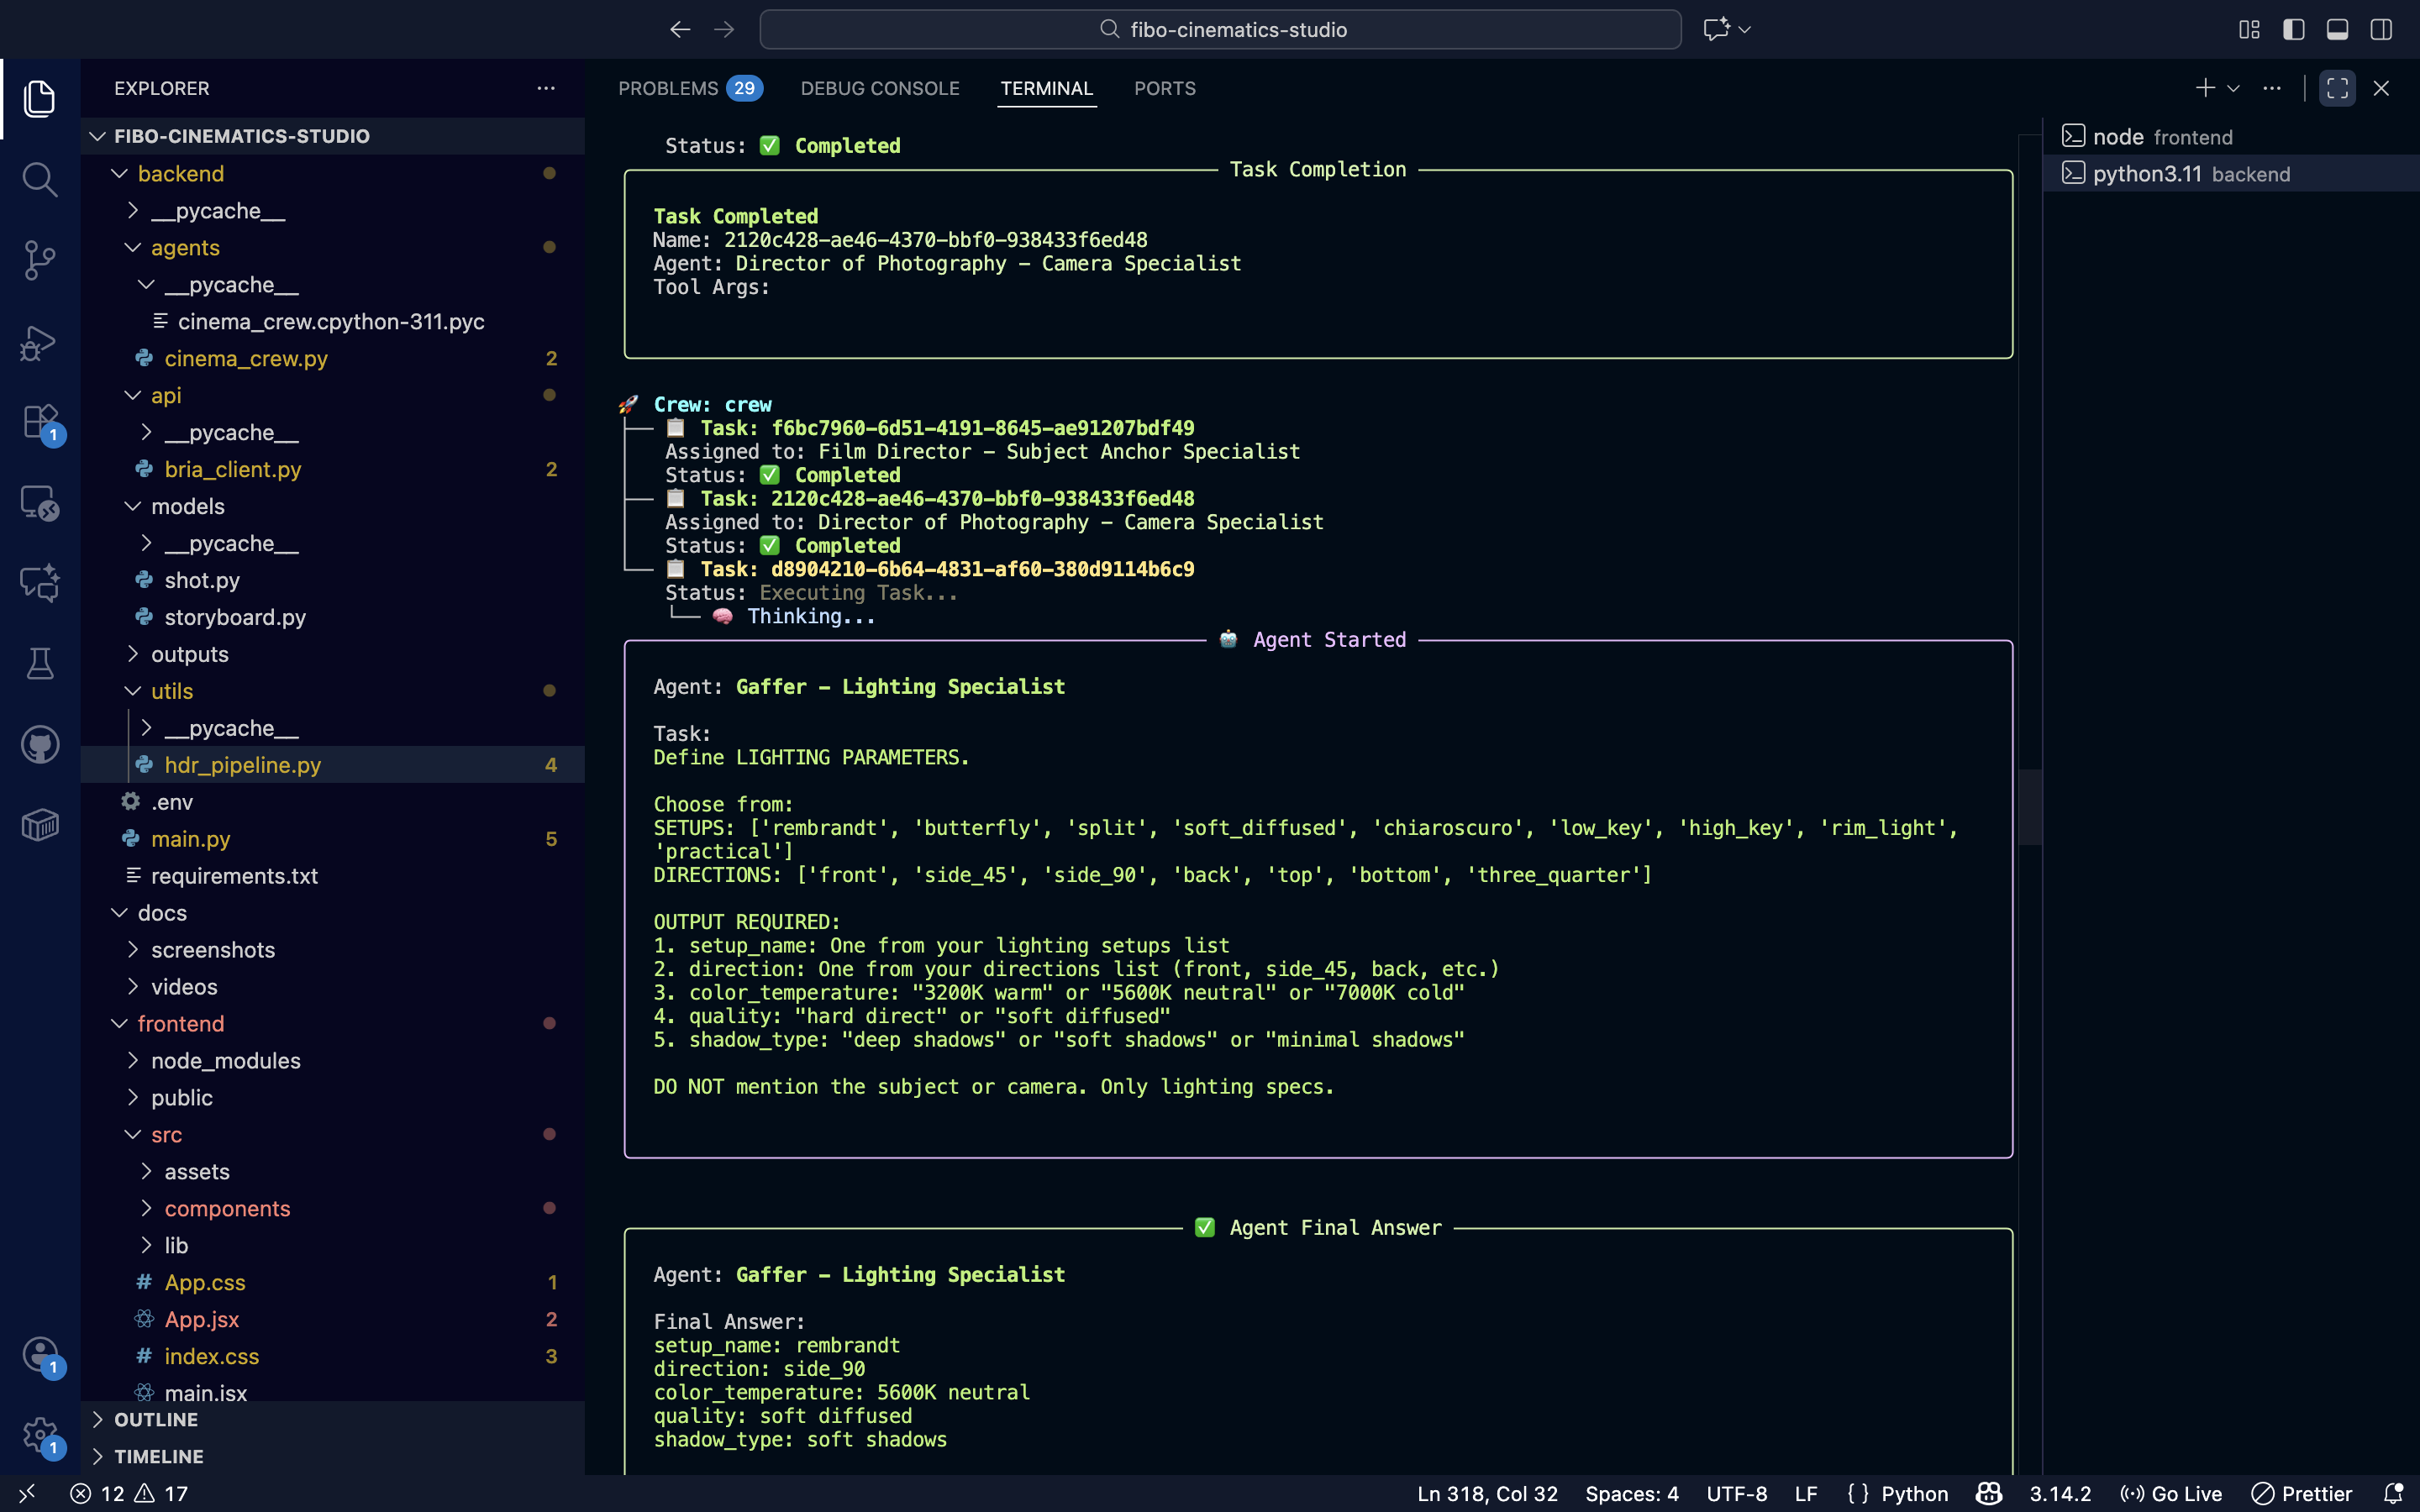Open the GitHub view in activity bar
Screen dimensions: 2420x1512
pyautogui.click(x=39, y=745)
